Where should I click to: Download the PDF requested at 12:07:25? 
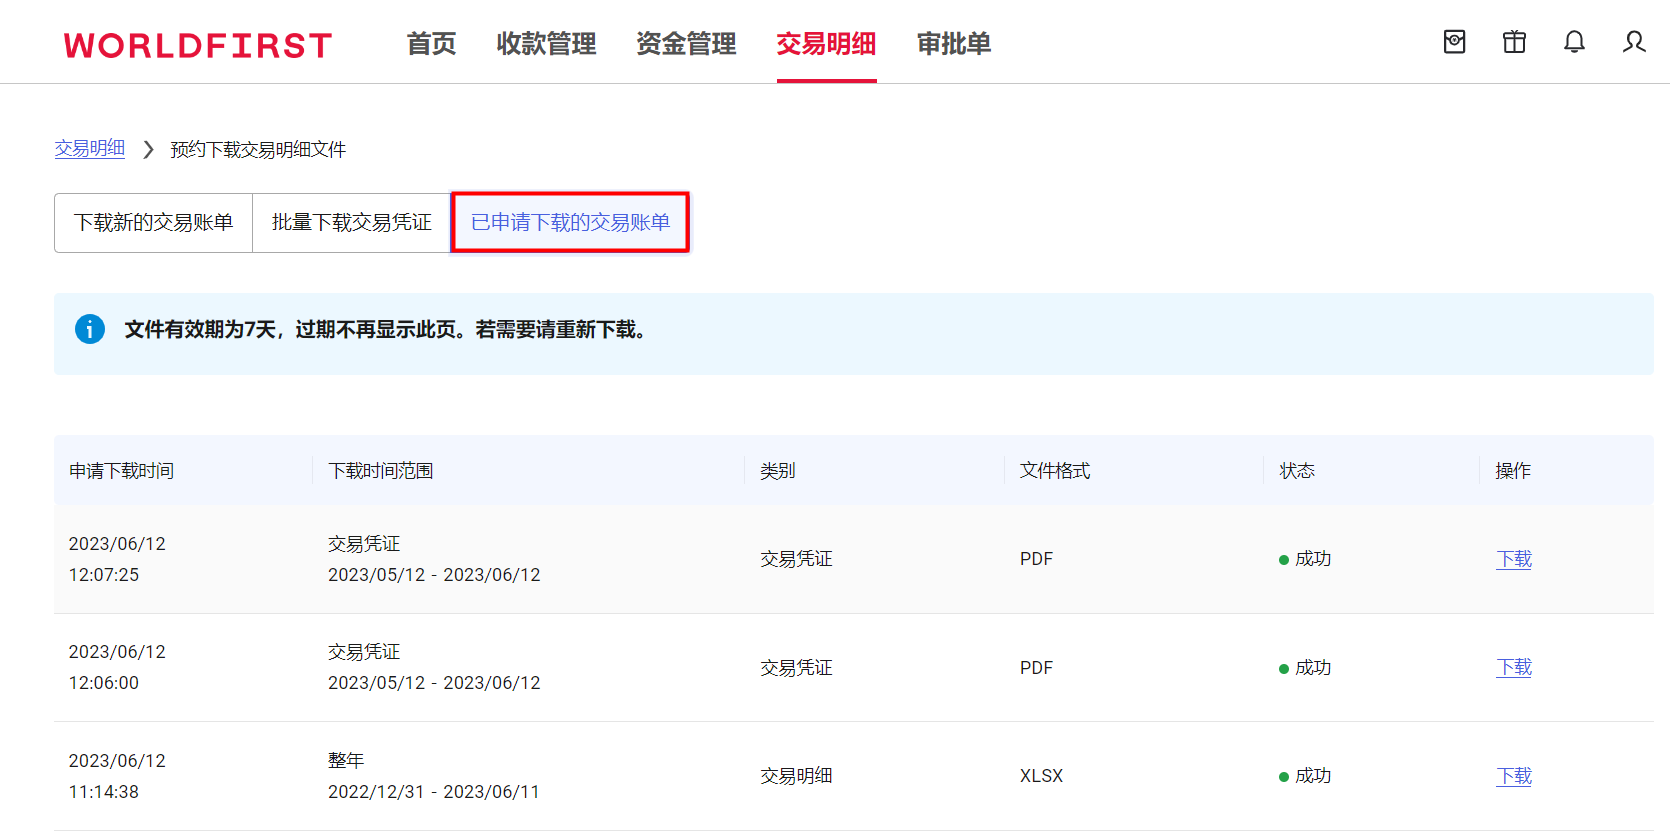(x=1513, y=559)
